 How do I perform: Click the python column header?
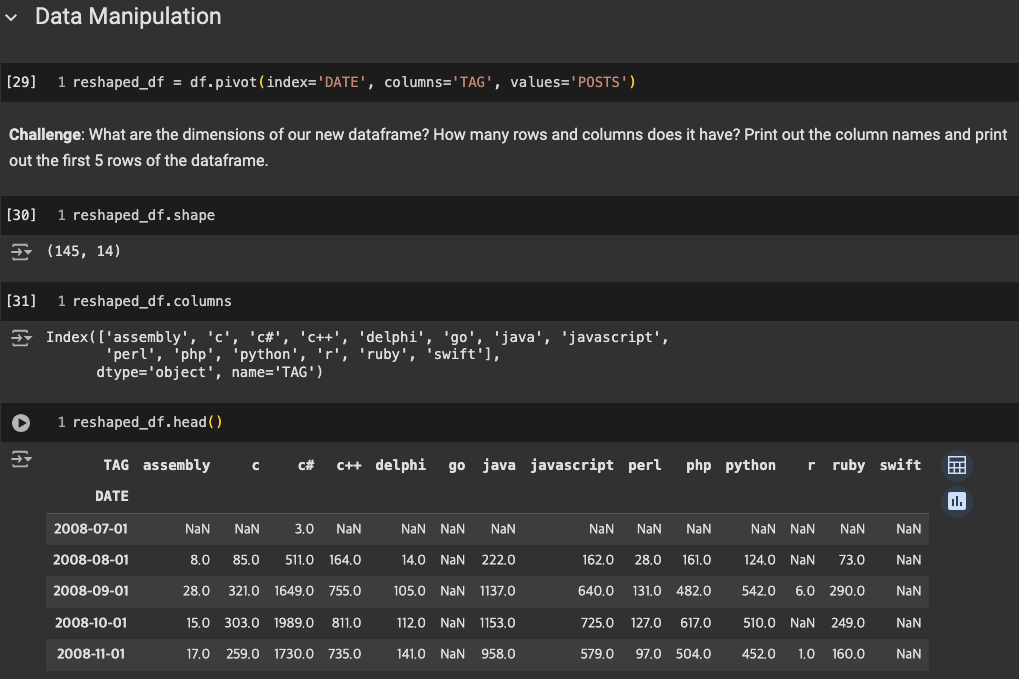point(750,465)
